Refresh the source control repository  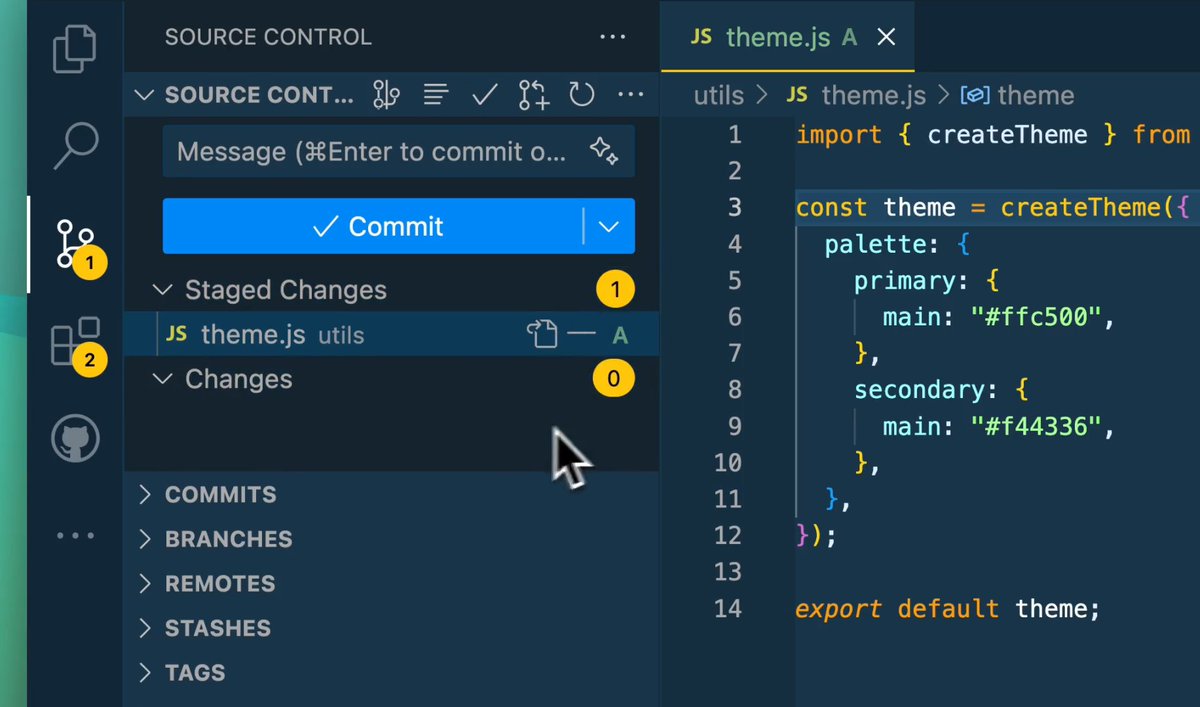click(x=582, y=95)
